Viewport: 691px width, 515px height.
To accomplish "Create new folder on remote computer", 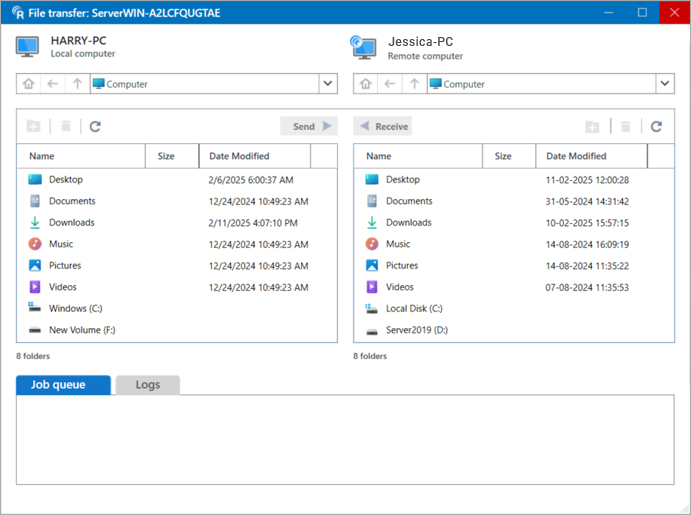I will [x=592, y=127].
